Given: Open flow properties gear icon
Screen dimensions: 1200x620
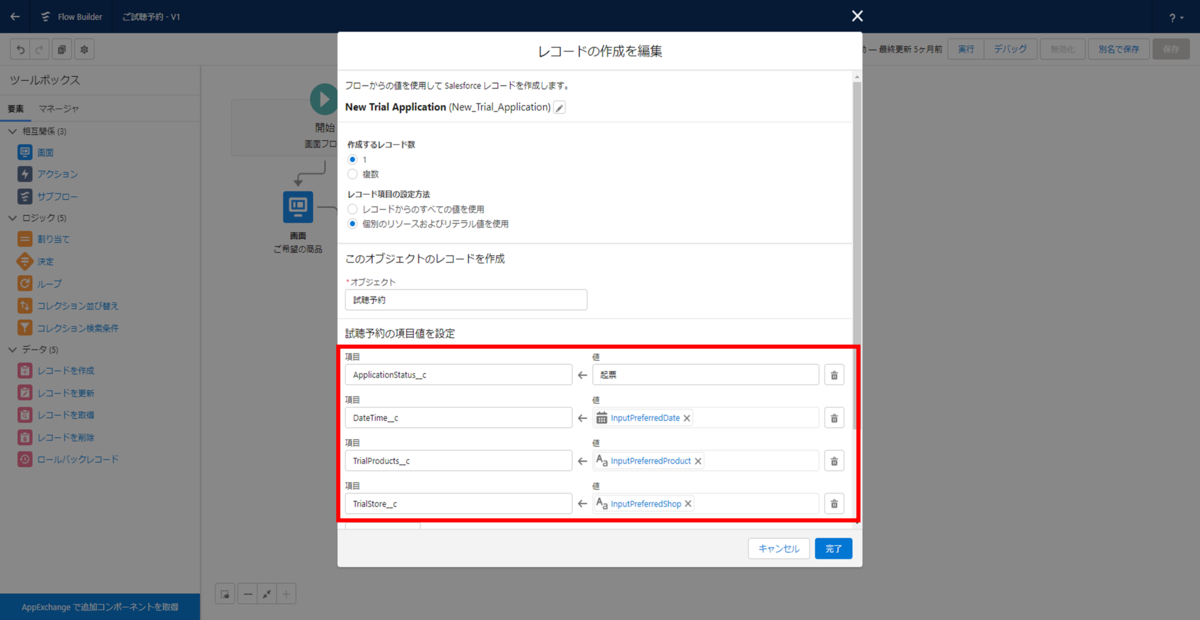Looking at the screenshot, I should tap(85, 49).
